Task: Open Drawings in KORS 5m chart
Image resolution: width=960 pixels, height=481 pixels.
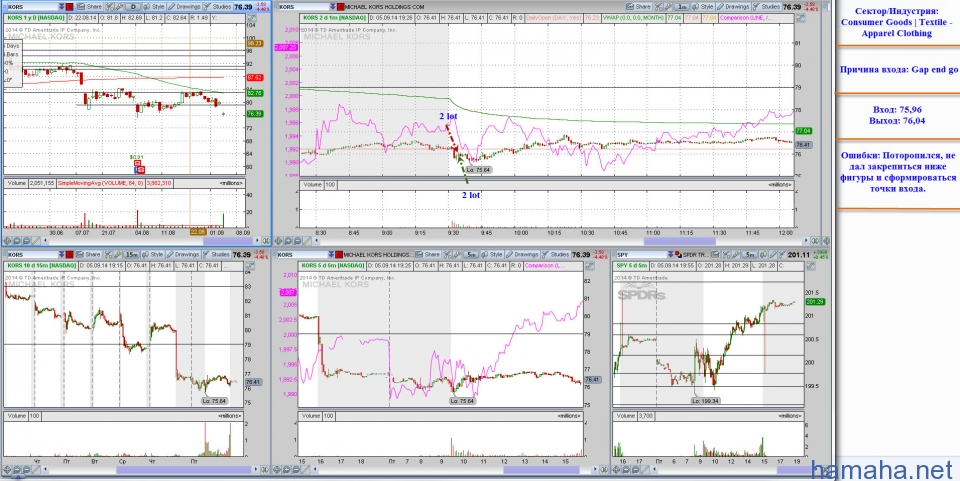Action: click(x=522, y=255)
